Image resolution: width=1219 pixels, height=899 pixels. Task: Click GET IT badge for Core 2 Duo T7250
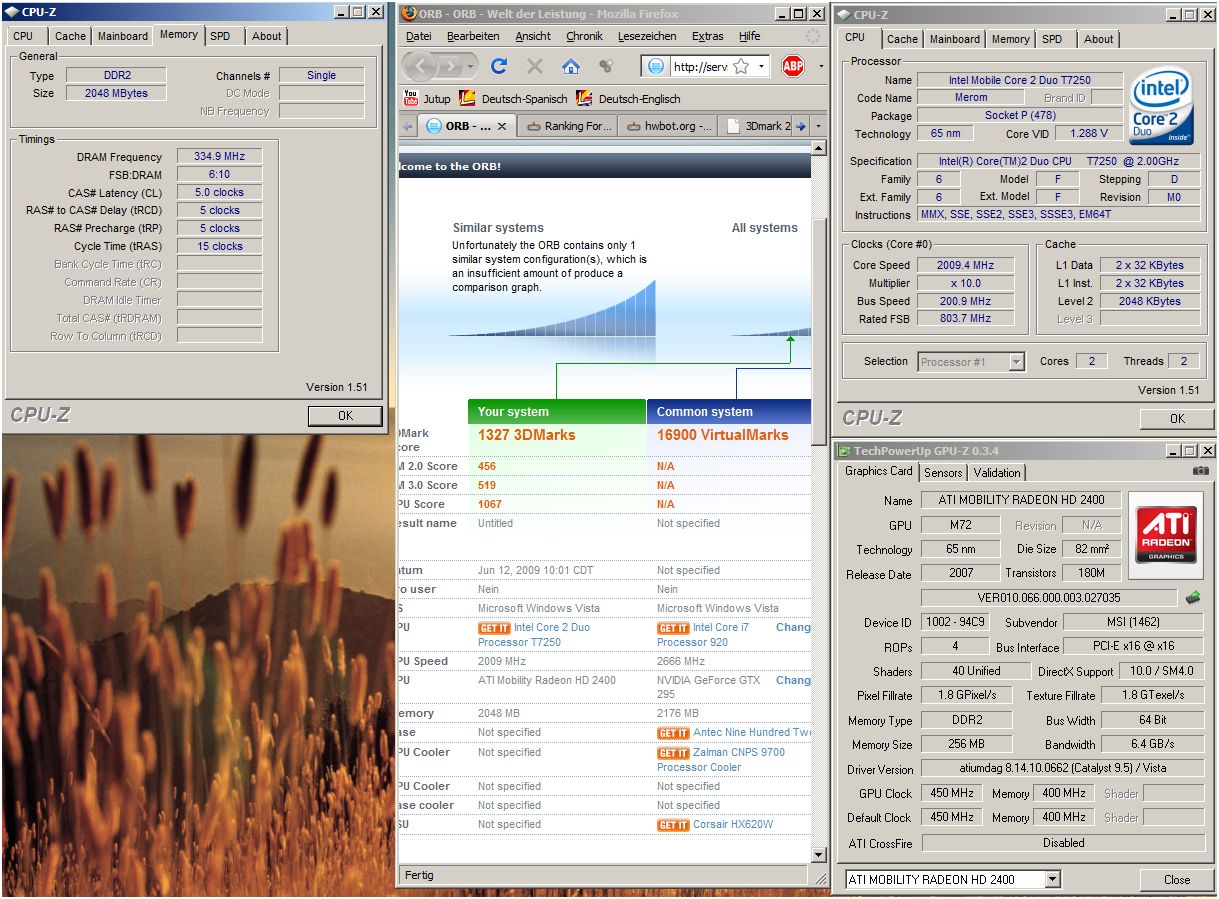pos(494,628)
